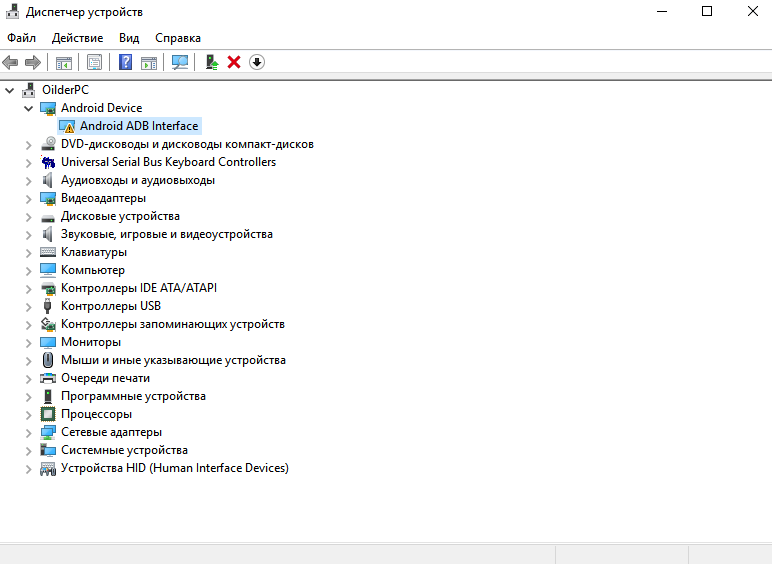The height and width of the screenshot is (564, 772).
Task: Select the Контроллеры USB label
Action: click(111, 306)
